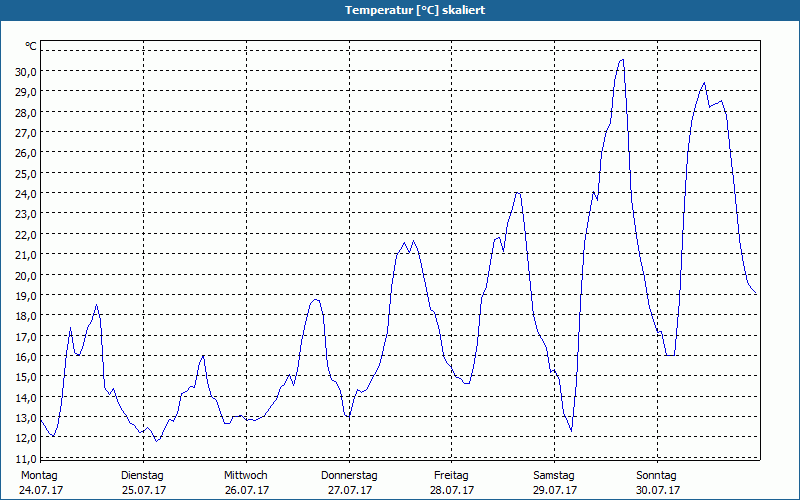Select the 27,0 y-axis value
This screenshot has width=800, height=500.
tap(26, 133)
